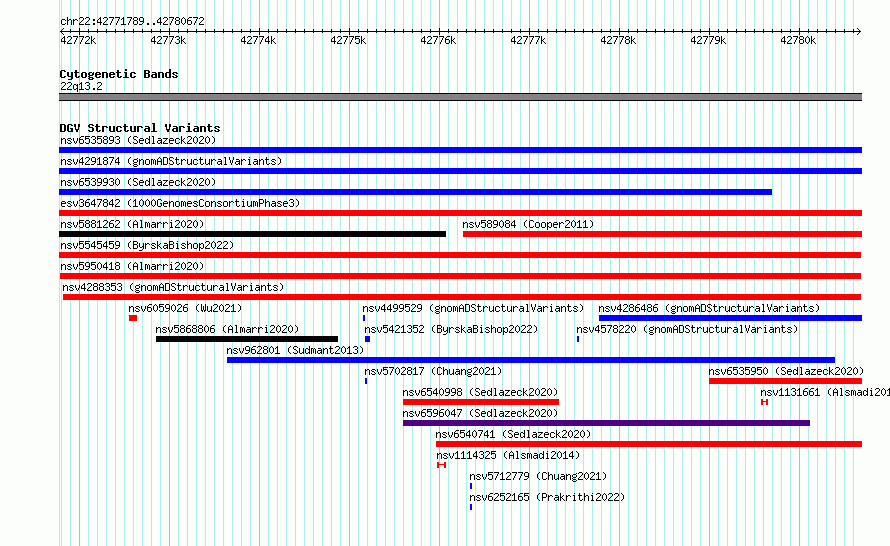Select the small red block under nsv6059026
The height and width of the screenshot is (546, 890).
click(133, 318)
